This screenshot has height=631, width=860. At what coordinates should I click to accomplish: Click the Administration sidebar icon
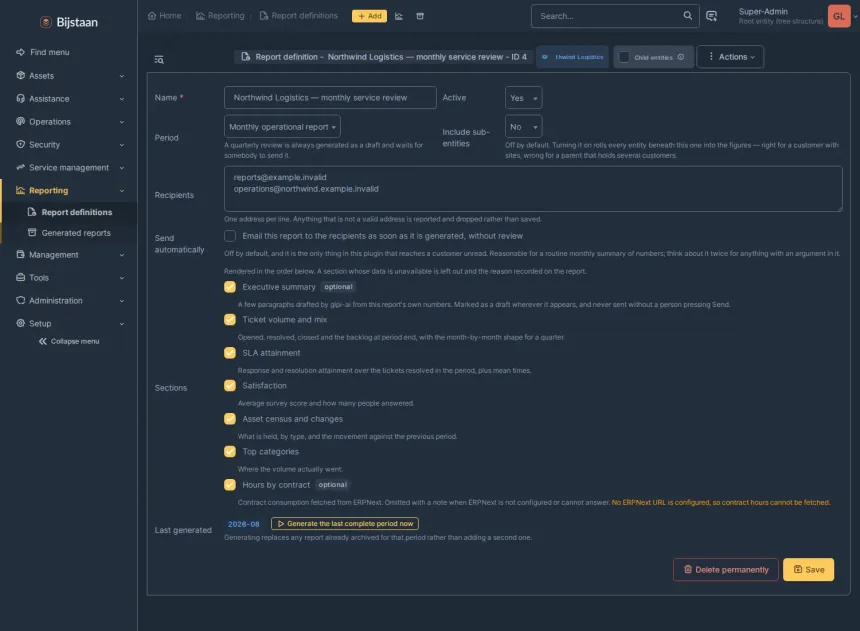(x=20, y=301)
